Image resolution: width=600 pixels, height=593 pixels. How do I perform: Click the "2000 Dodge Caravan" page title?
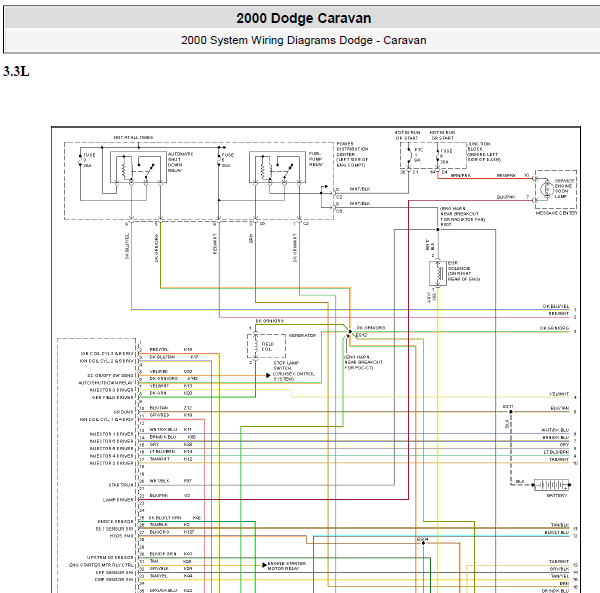303,18
